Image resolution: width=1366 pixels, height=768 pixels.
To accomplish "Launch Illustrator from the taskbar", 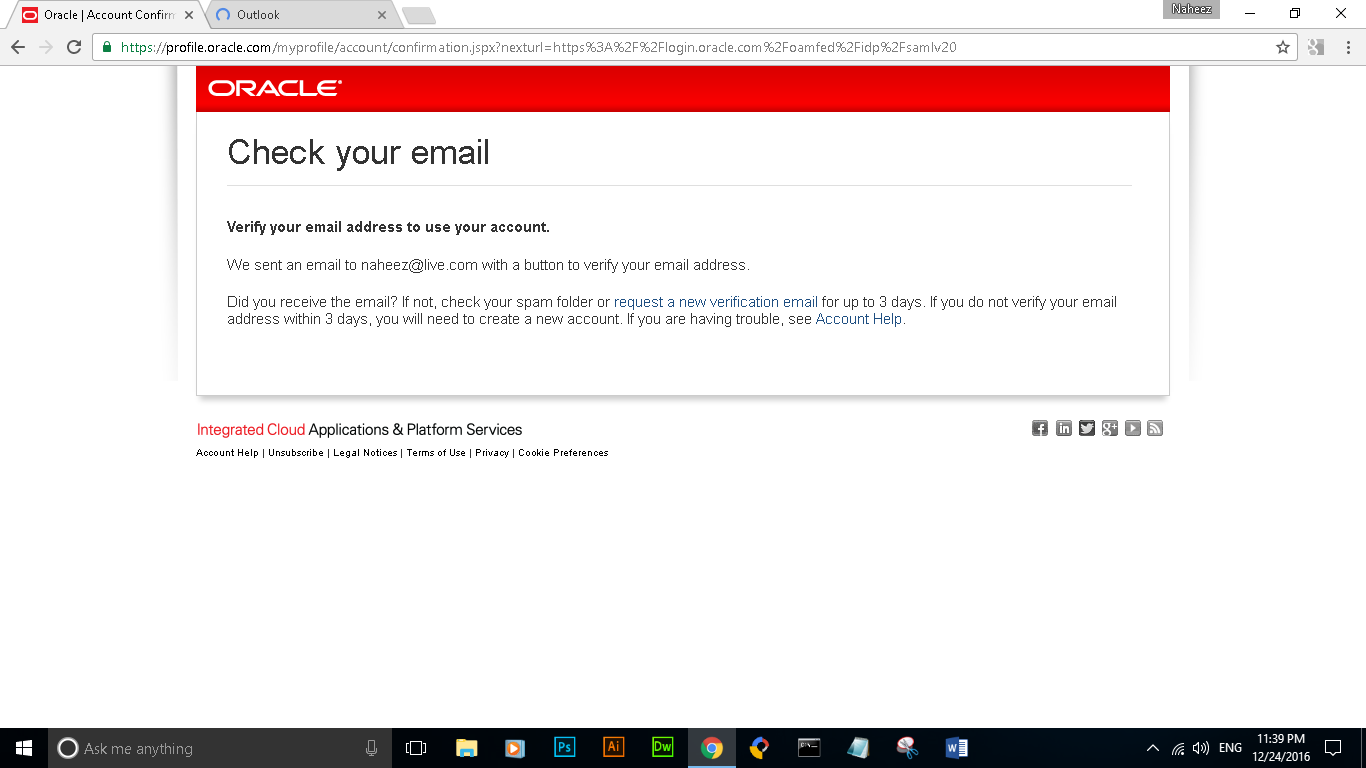I will point(613,748).
